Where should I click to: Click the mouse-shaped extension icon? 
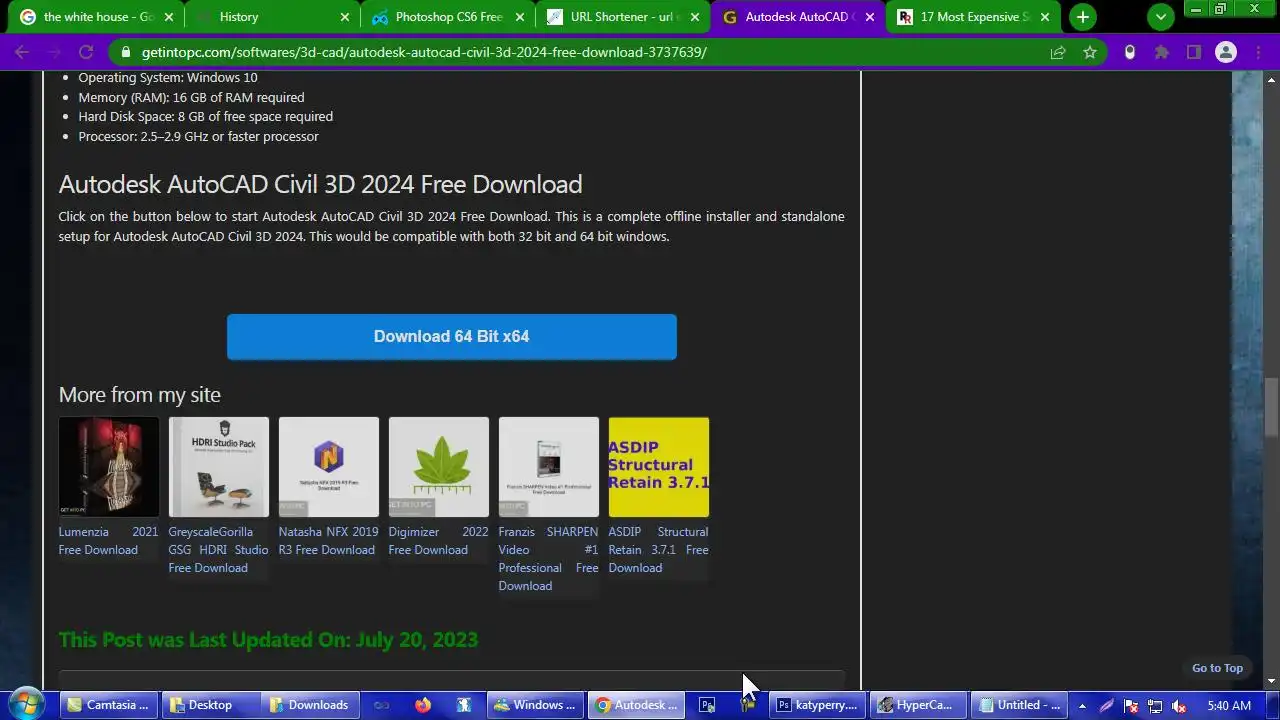[1130, 52]
